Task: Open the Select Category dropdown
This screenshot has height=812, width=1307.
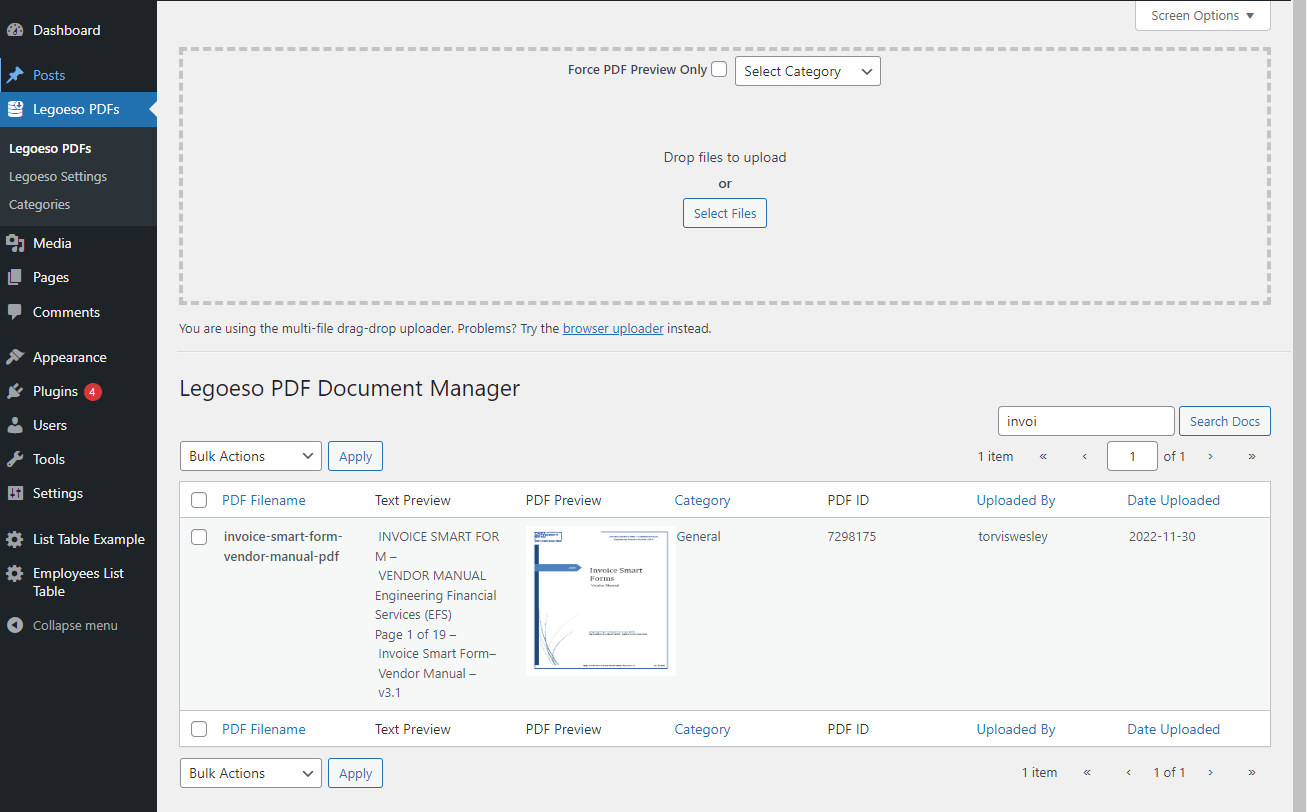Action: [808, 71]
